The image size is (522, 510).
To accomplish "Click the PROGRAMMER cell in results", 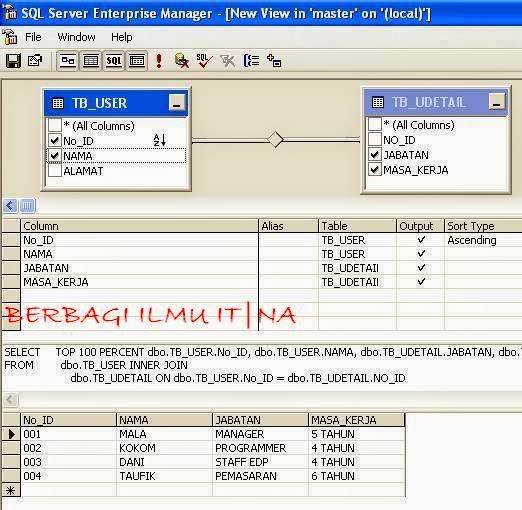I will (260, 448).
